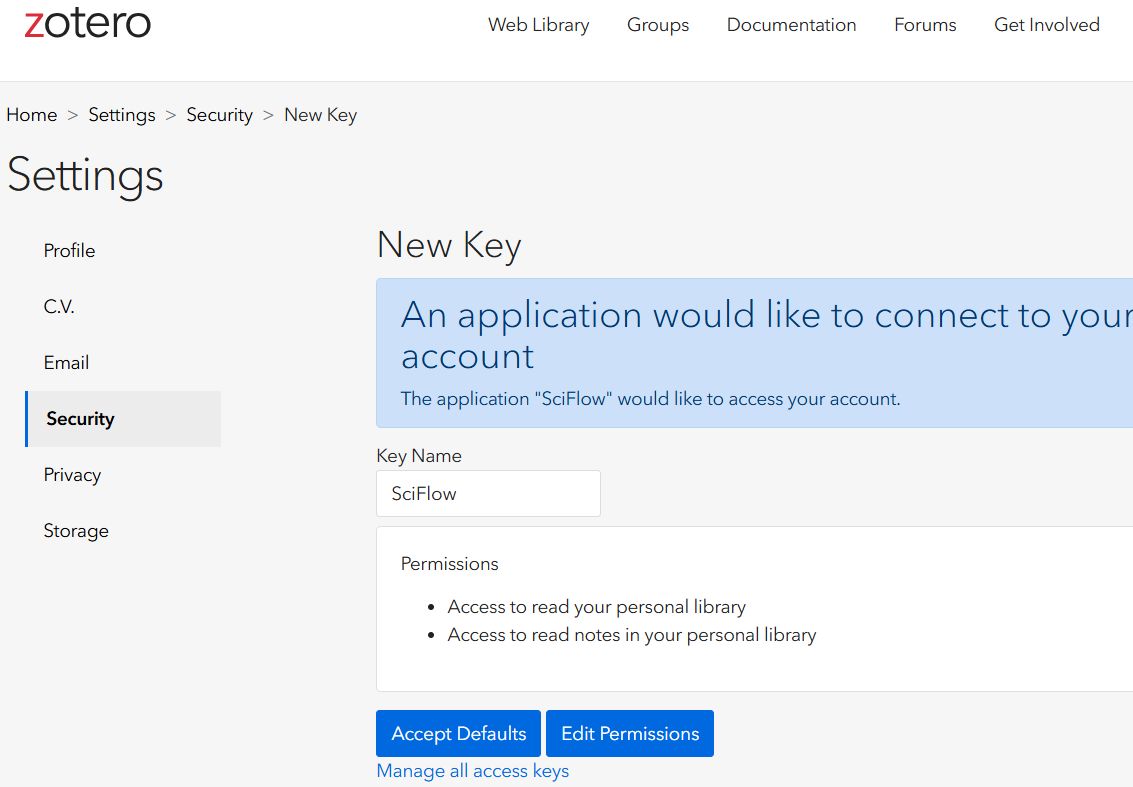The image size is (1133, 787).
Task: Focus the Key Name text field
Action: 488,494
